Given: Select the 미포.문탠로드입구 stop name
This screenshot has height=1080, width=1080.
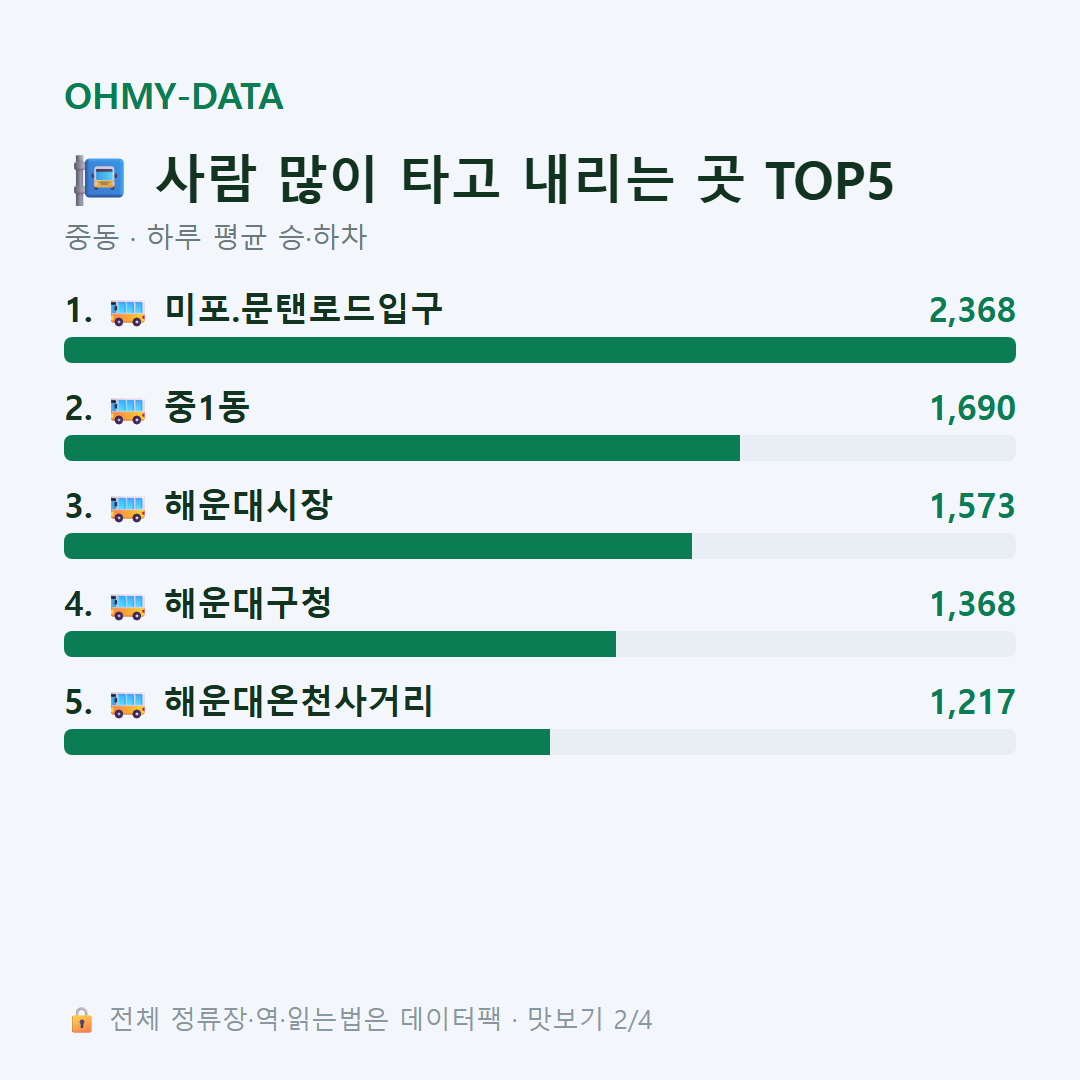Looking at the screenshot, I should (303, 309).
